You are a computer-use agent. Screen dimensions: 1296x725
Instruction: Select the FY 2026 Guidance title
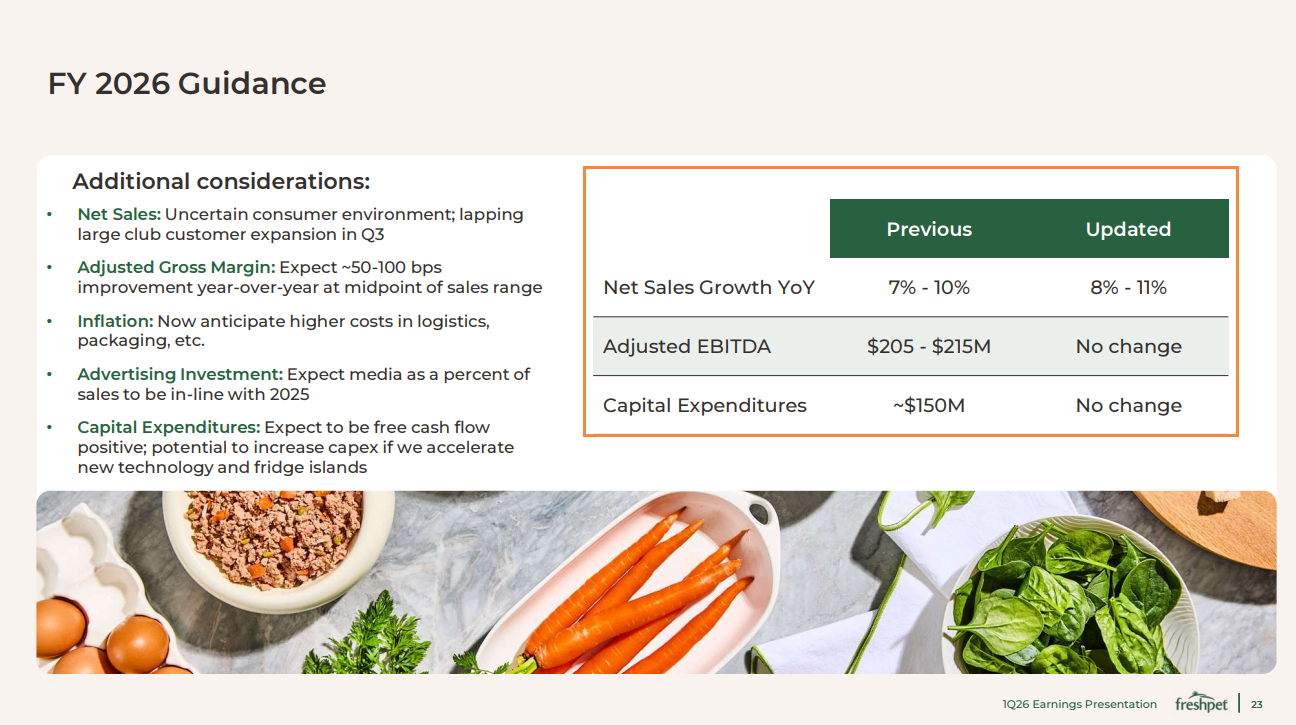click(x=187, y=83)
